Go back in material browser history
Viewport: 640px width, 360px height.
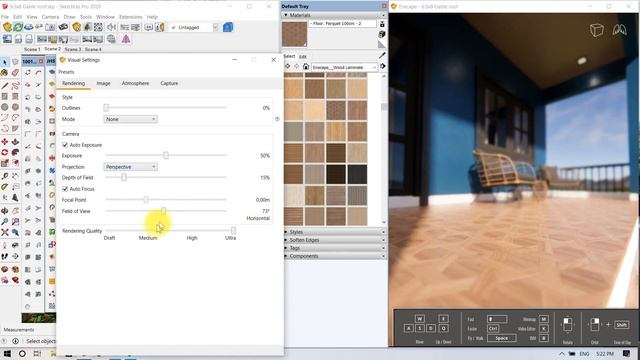(288, 66)
